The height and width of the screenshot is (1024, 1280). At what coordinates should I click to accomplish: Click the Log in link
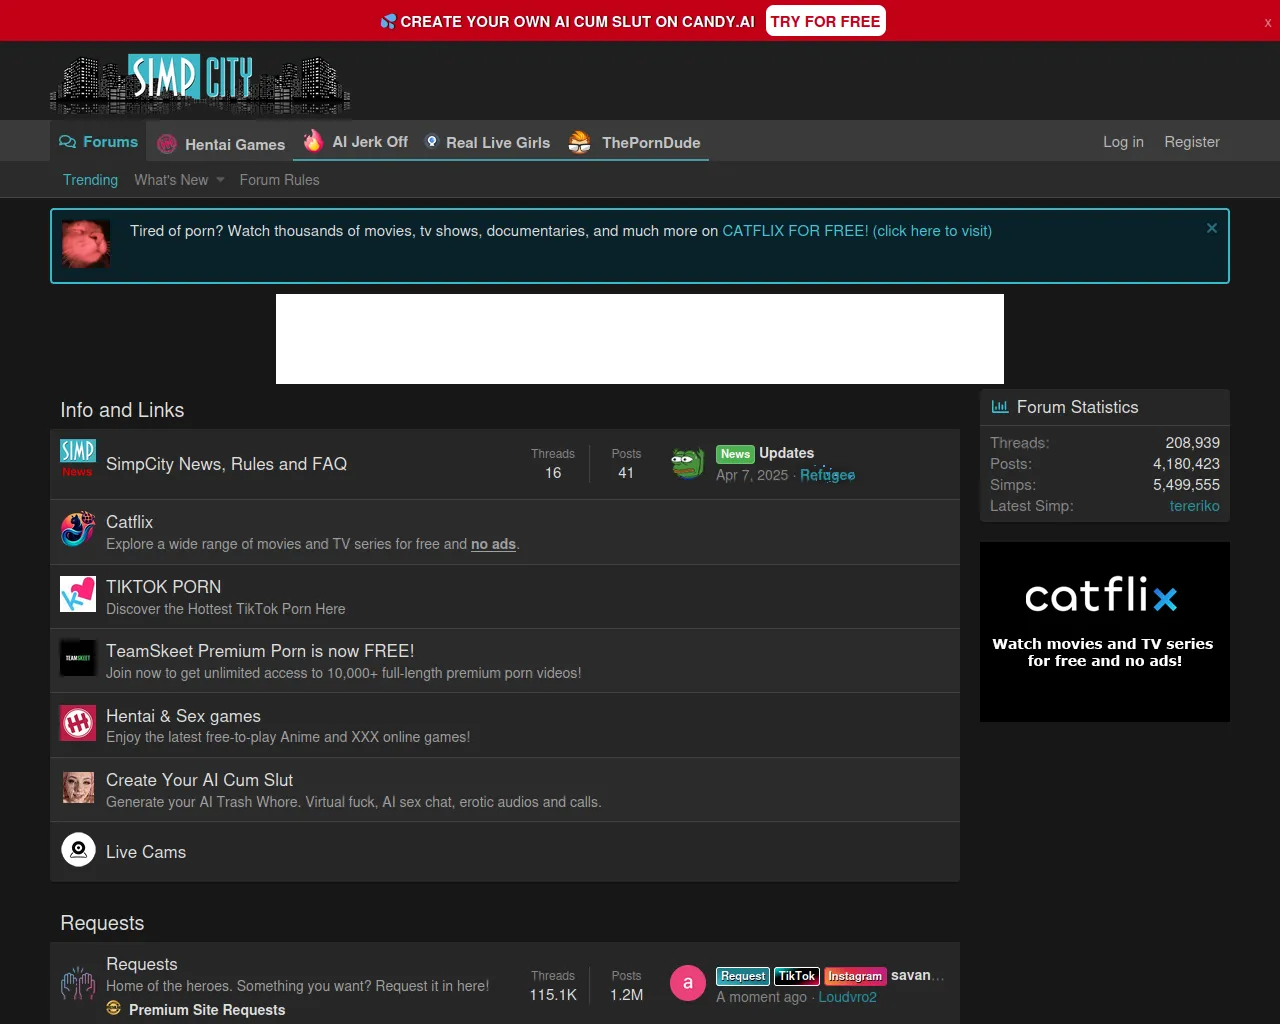click(x=1123, y=142)
